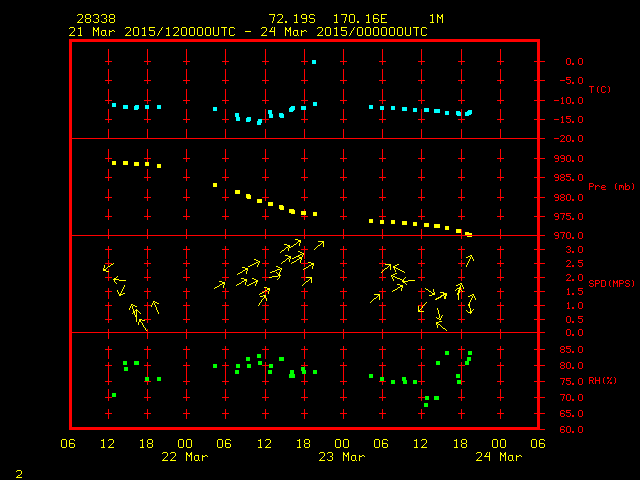
Task: Select the RH(%) humidity axis label
Action: pyautogui.click(x=602, y=381)
